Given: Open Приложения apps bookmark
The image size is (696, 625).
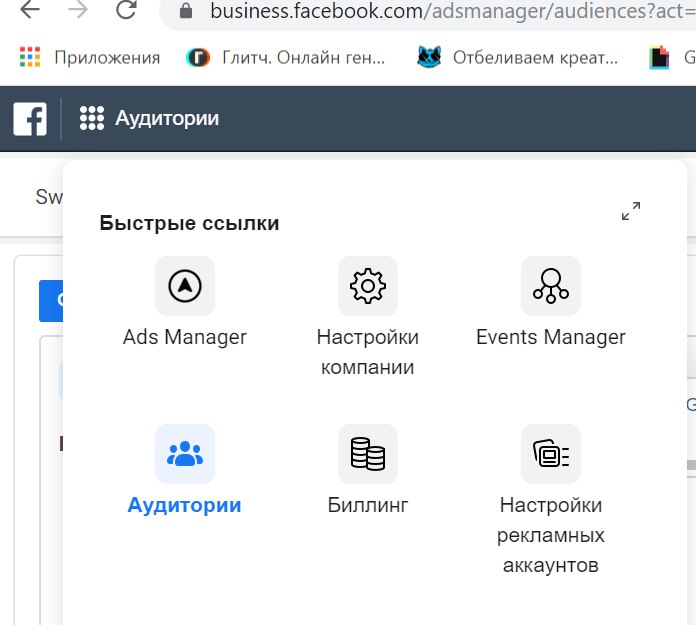Looking at the screenshot, I should tap(90, 58).
